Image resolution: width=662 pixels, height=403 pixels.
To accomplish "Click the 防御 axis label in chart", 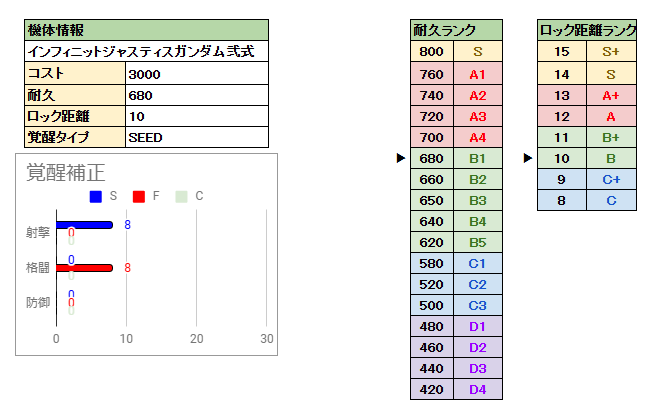I will [x=38, y=303].
